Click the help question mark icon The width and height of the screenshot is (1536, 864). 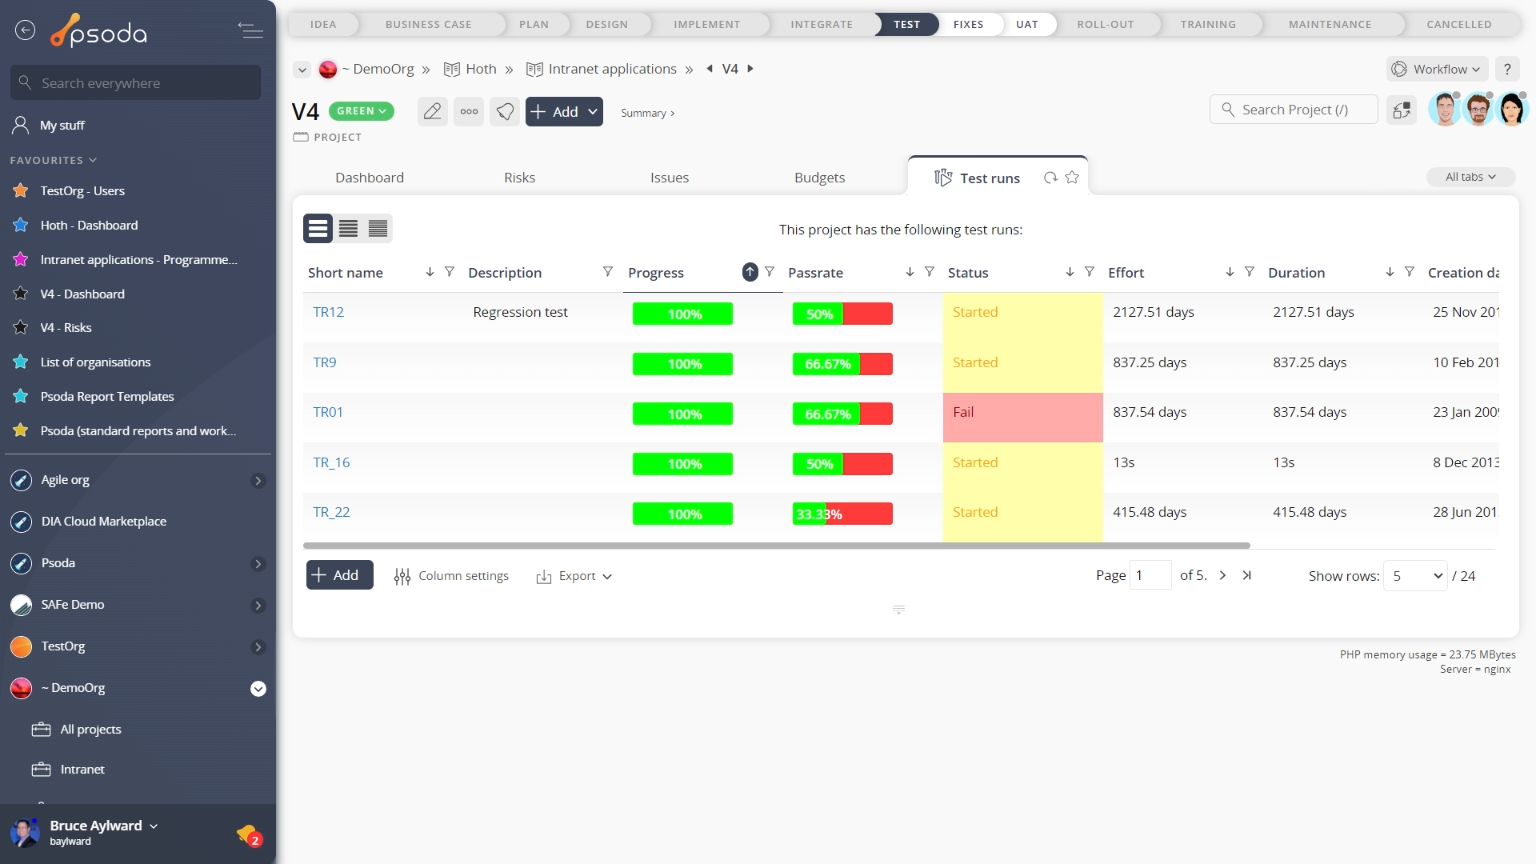tap(1507, 69)
